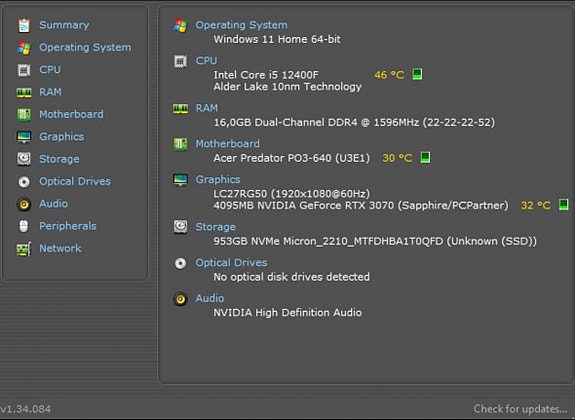Switch to the Operating System sidebar item
The height and width of the screenshot is (420, 575).
tap(85, 47)
